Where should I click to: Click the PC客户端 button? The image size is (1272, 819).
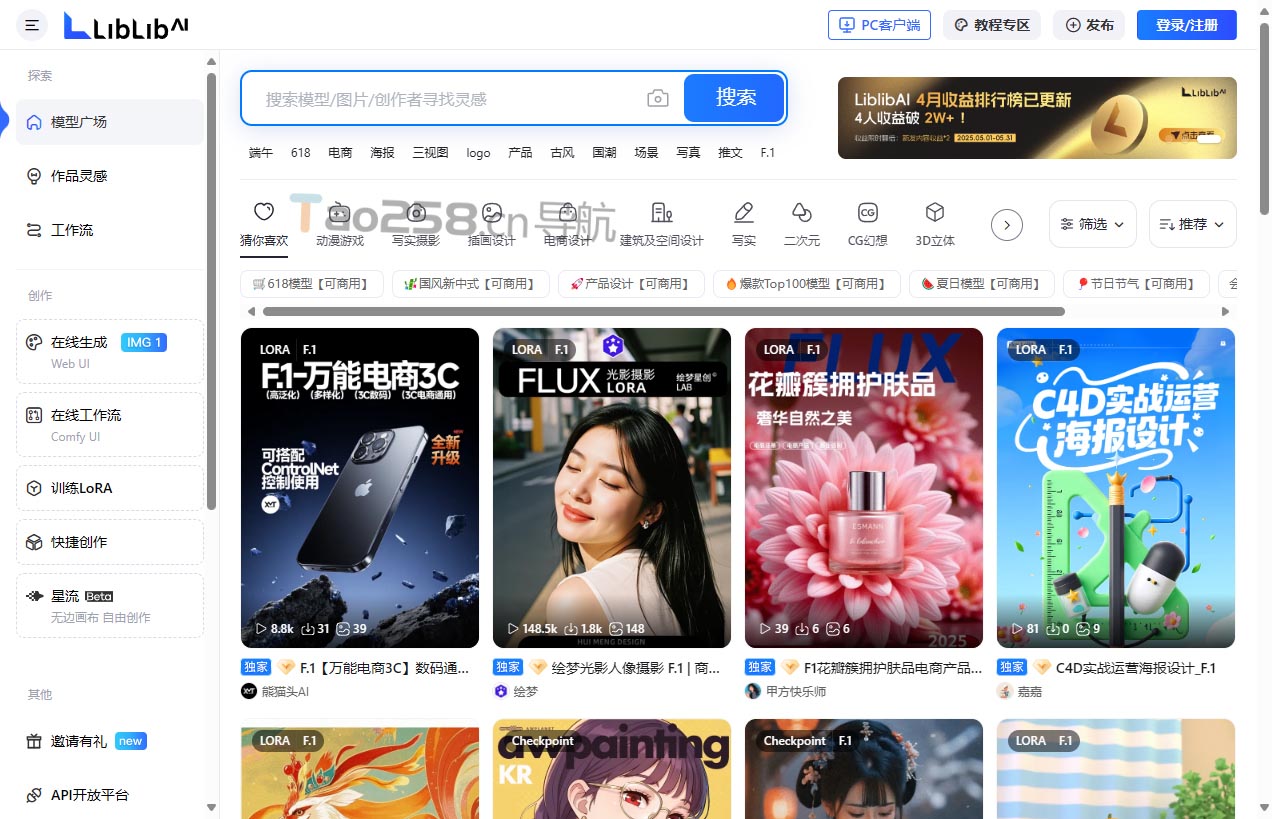tap(879, 25)
